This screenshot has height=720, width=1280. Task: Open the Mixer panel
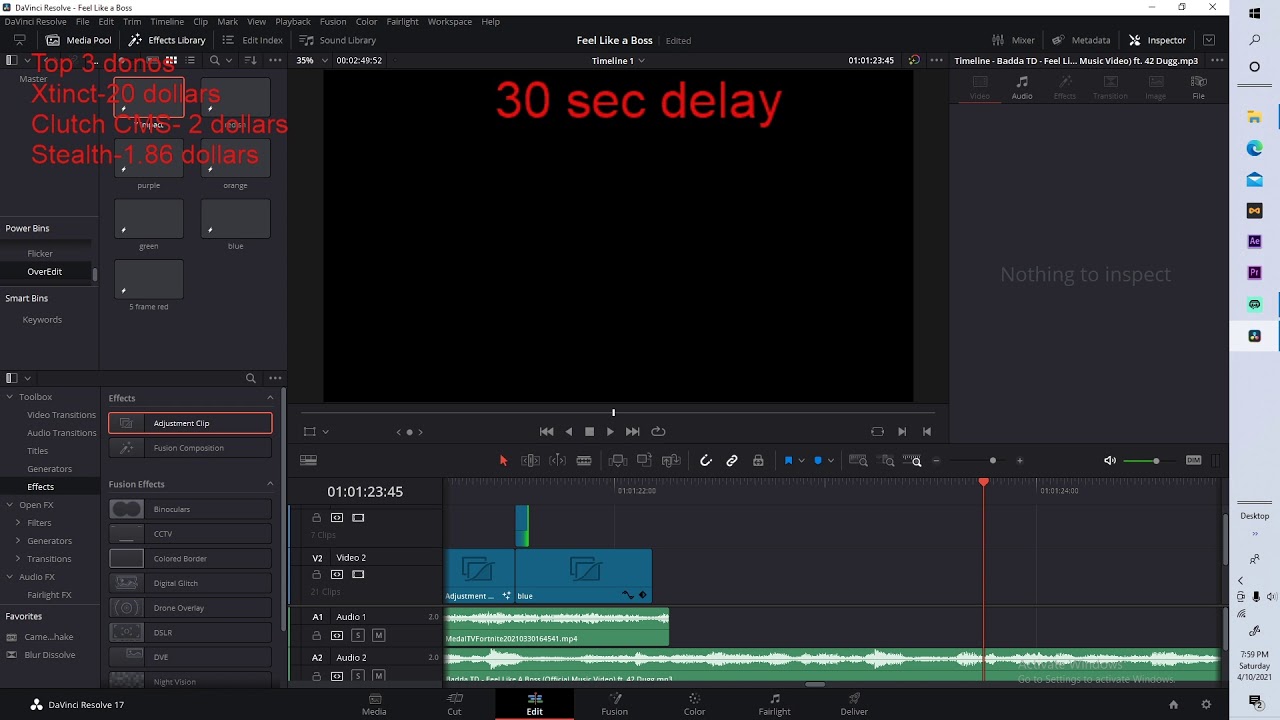[x=1013, y=40]
